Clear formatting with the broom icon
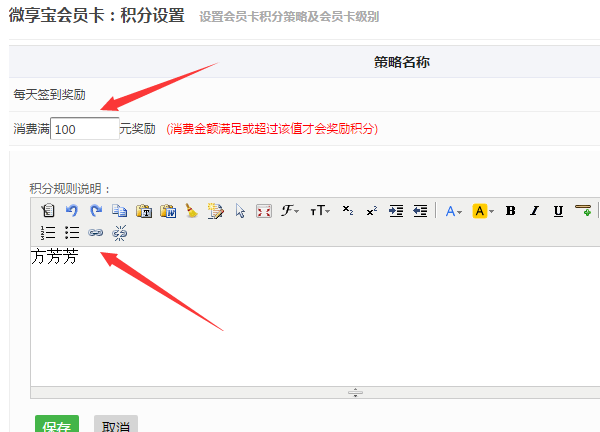The height and width of the screenshot is (432, 600). point(192,211)
